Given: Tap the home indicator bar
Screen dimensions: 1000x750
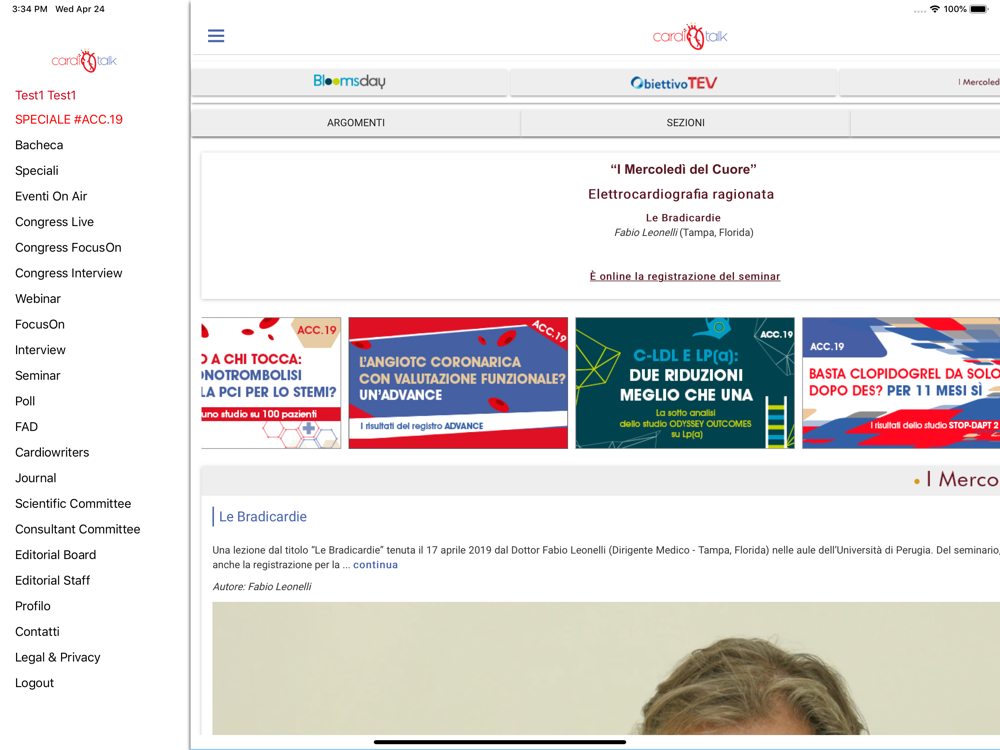Looking at the screenshot, I should click(x=500, y=742).
